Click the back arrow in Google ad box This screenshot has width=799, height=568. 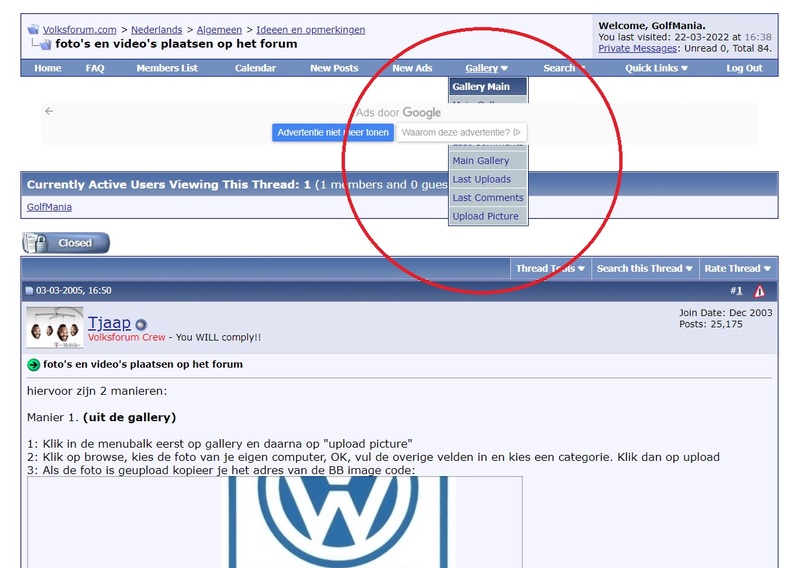click(x=49, y=111)
